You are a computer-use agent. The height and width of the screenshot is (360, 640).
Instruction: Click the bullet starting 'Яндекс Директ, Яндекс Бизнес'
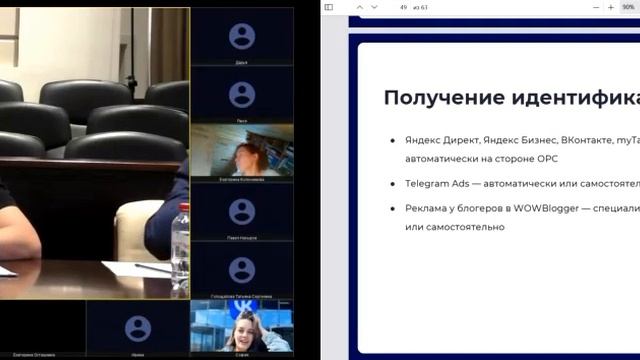tap(522, 140)
